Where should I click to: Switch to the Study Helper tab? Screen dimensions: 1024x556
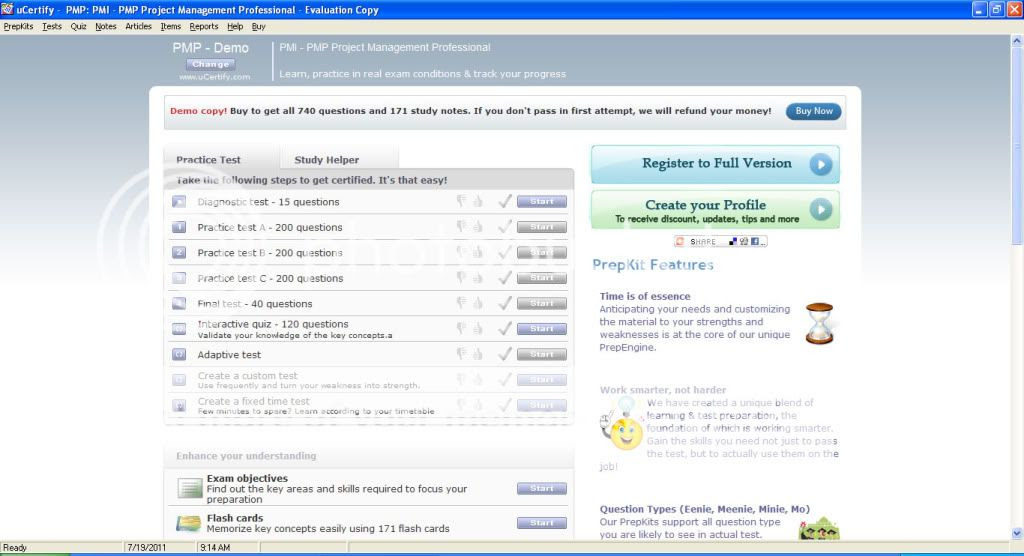coord(327,159)
